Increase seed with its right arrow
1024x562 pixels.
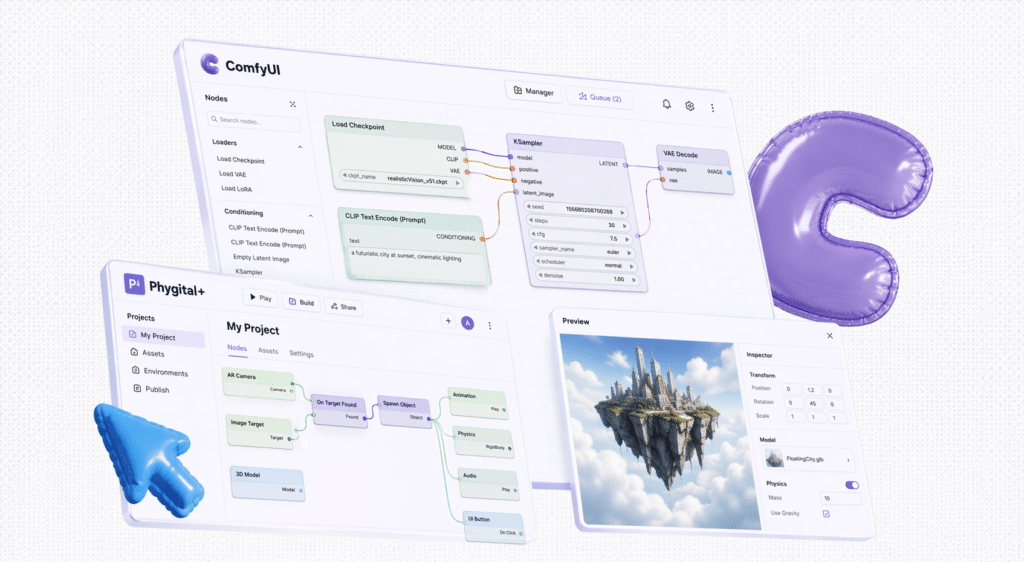(622, 213)
